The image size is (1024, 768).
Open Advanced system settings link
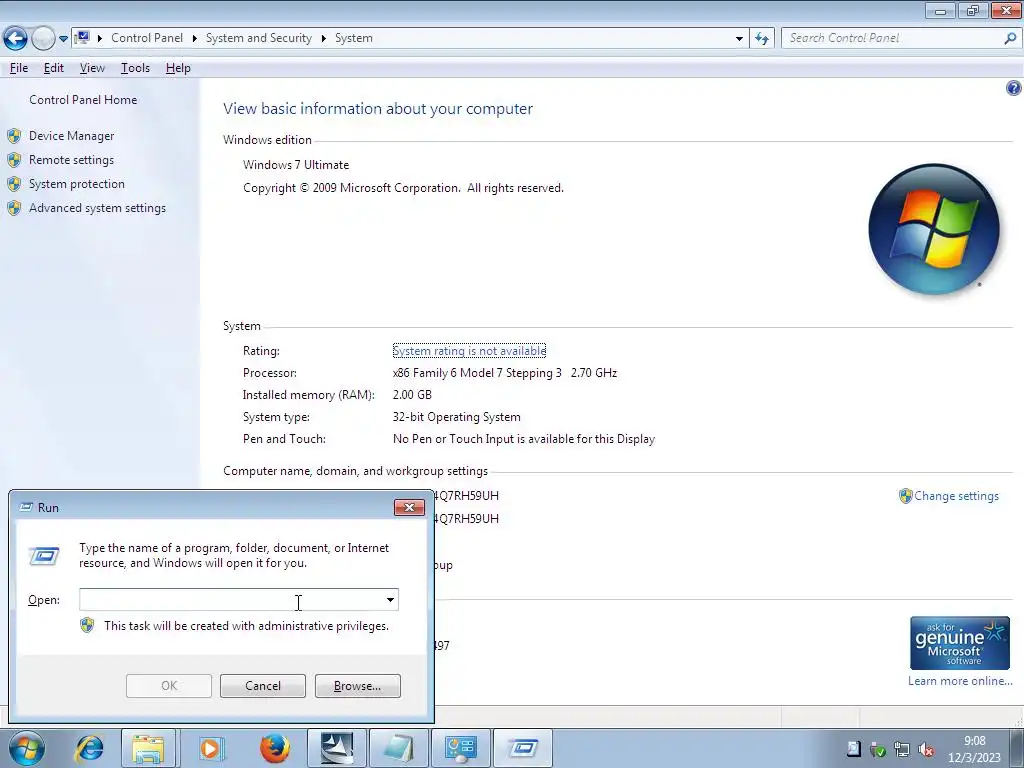click(x=97, y=208)
